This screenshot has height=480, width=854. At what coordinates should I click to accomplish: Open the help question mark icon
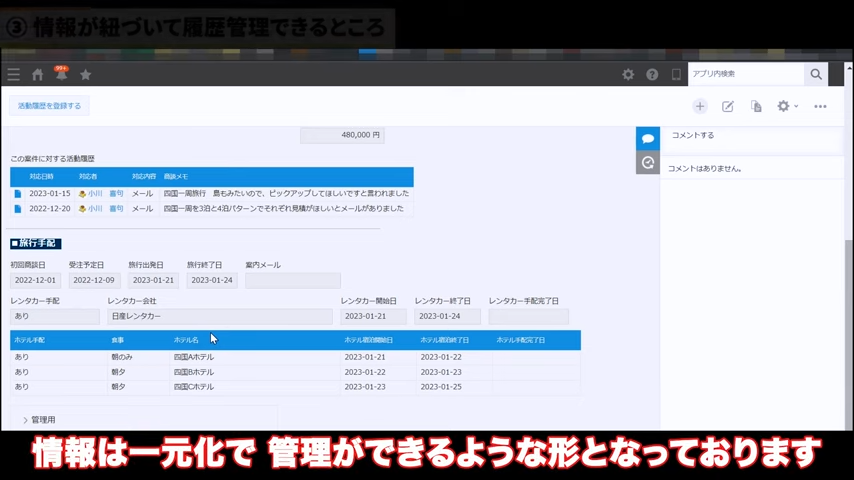coord(652,74)
